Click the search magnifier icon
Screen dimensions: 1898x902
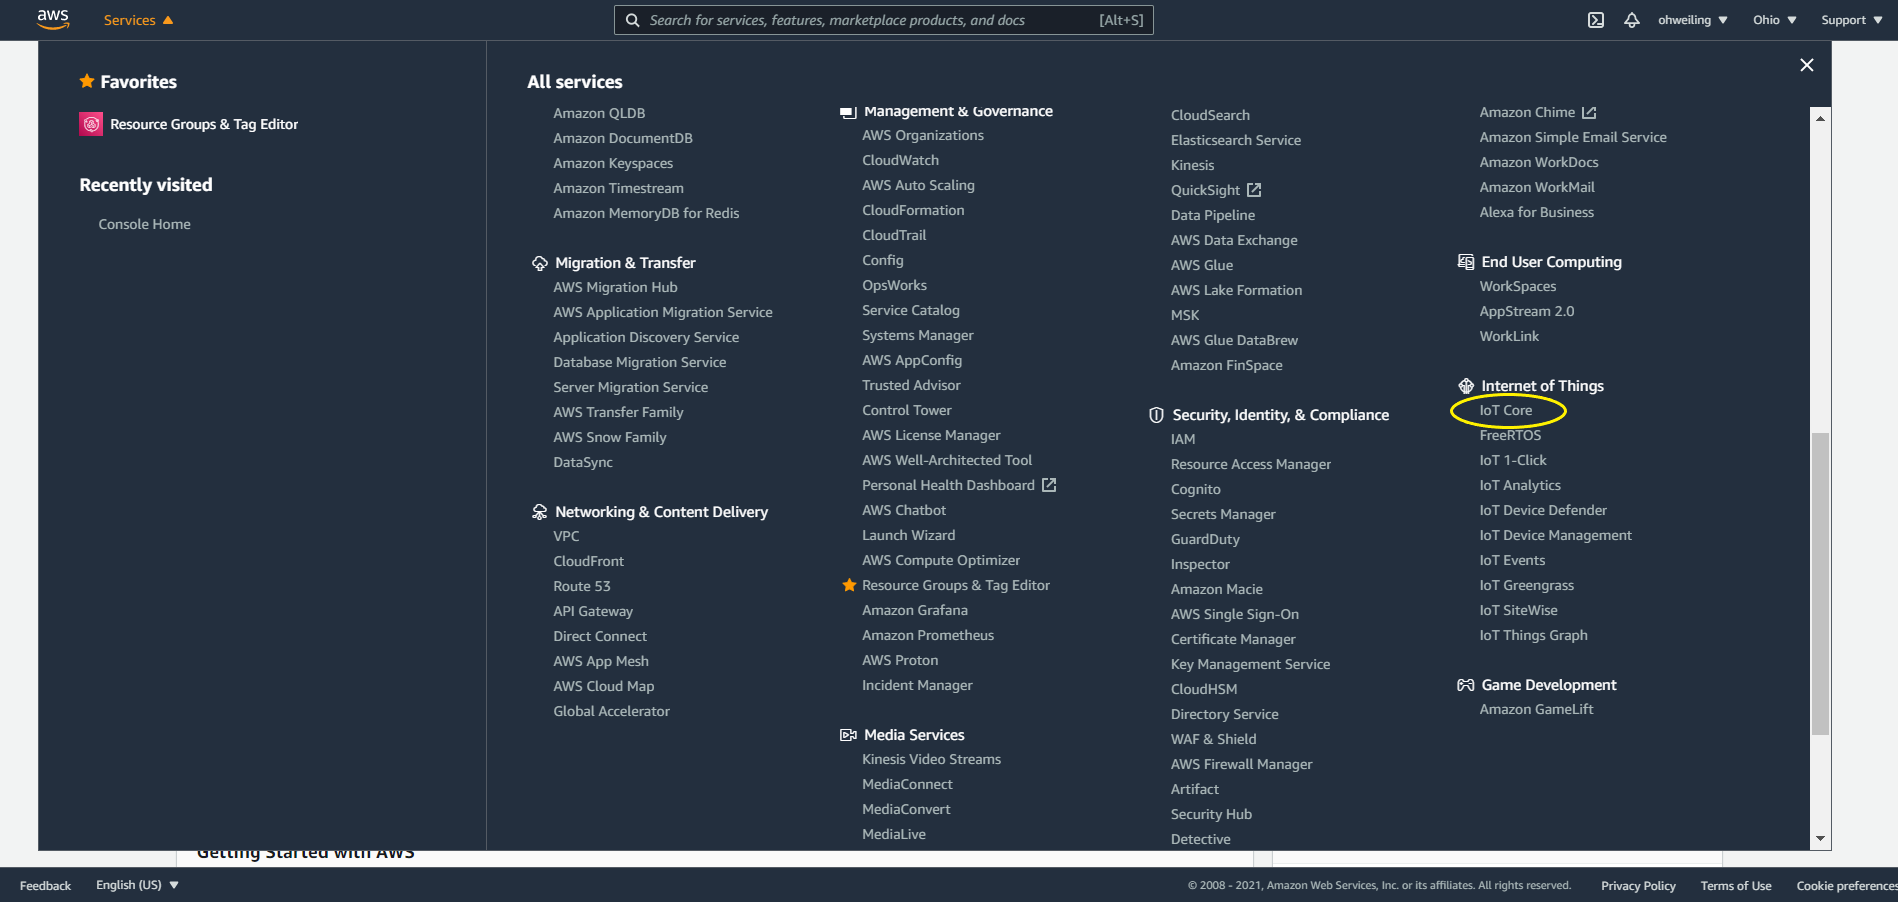632,20
